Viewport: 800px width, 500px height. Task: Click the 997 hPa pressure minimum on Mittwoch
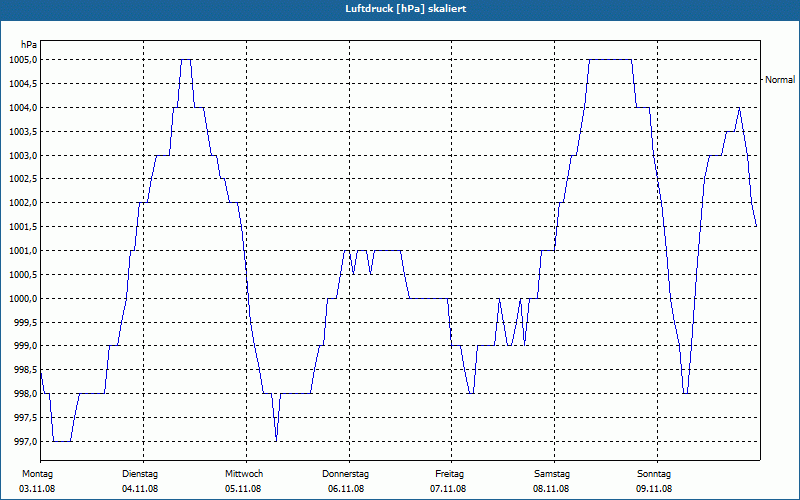click(276, 441)
